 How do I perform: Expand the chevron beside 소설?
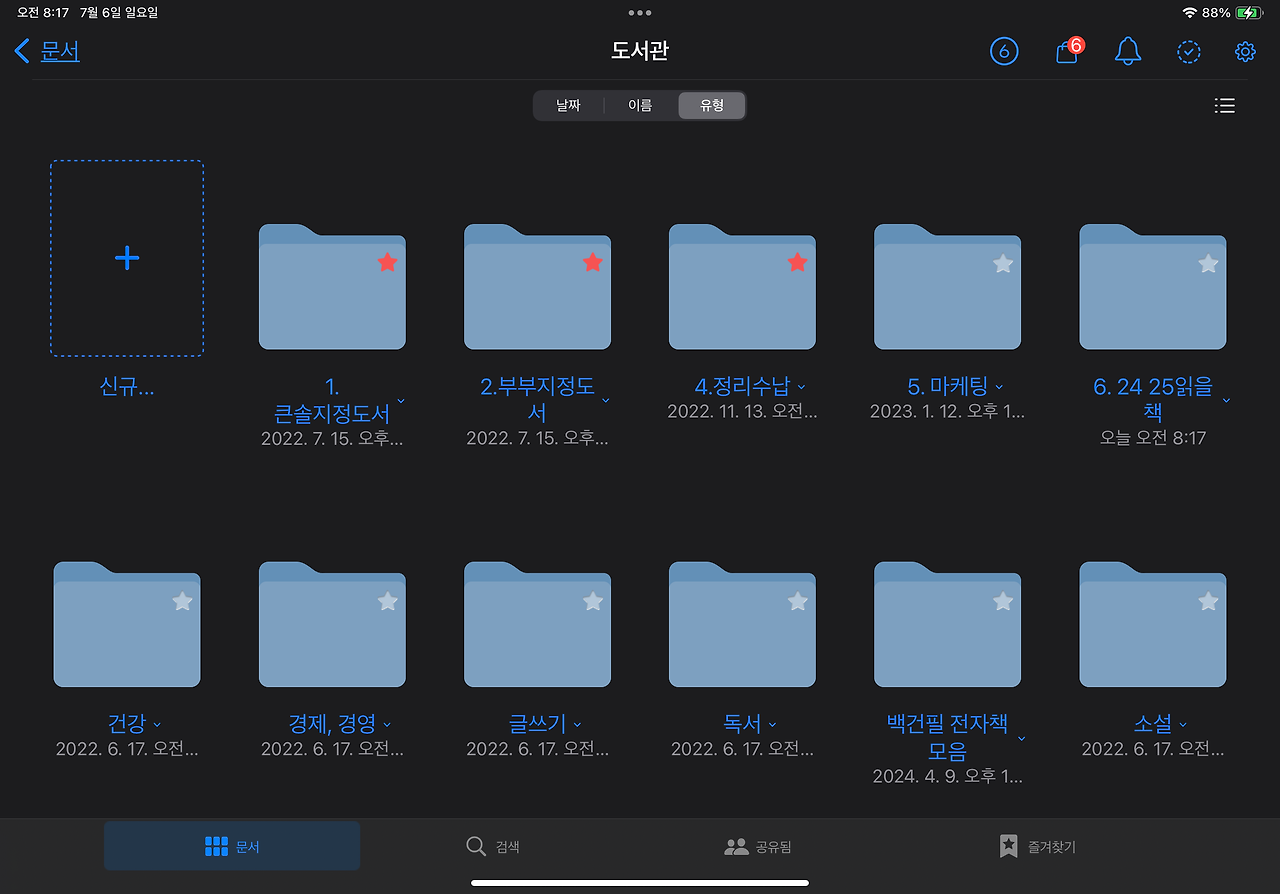[1183, 724]
